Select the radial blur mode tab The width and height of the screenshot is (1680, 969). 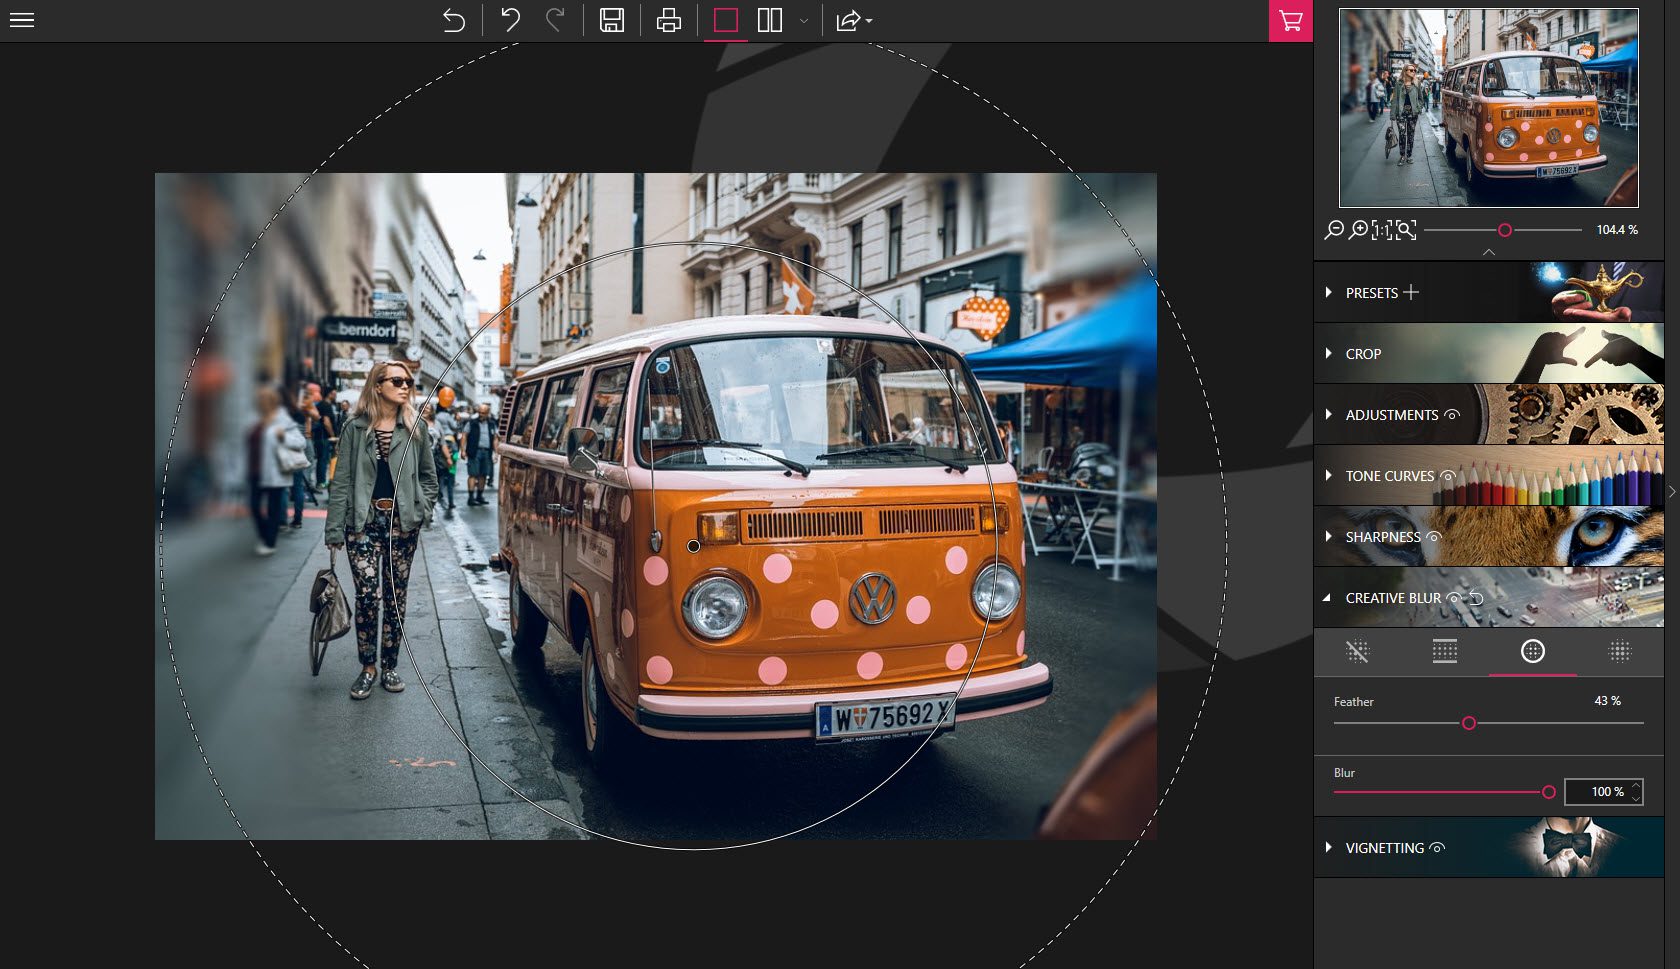pyautogui.click(x=1533, y=652)
